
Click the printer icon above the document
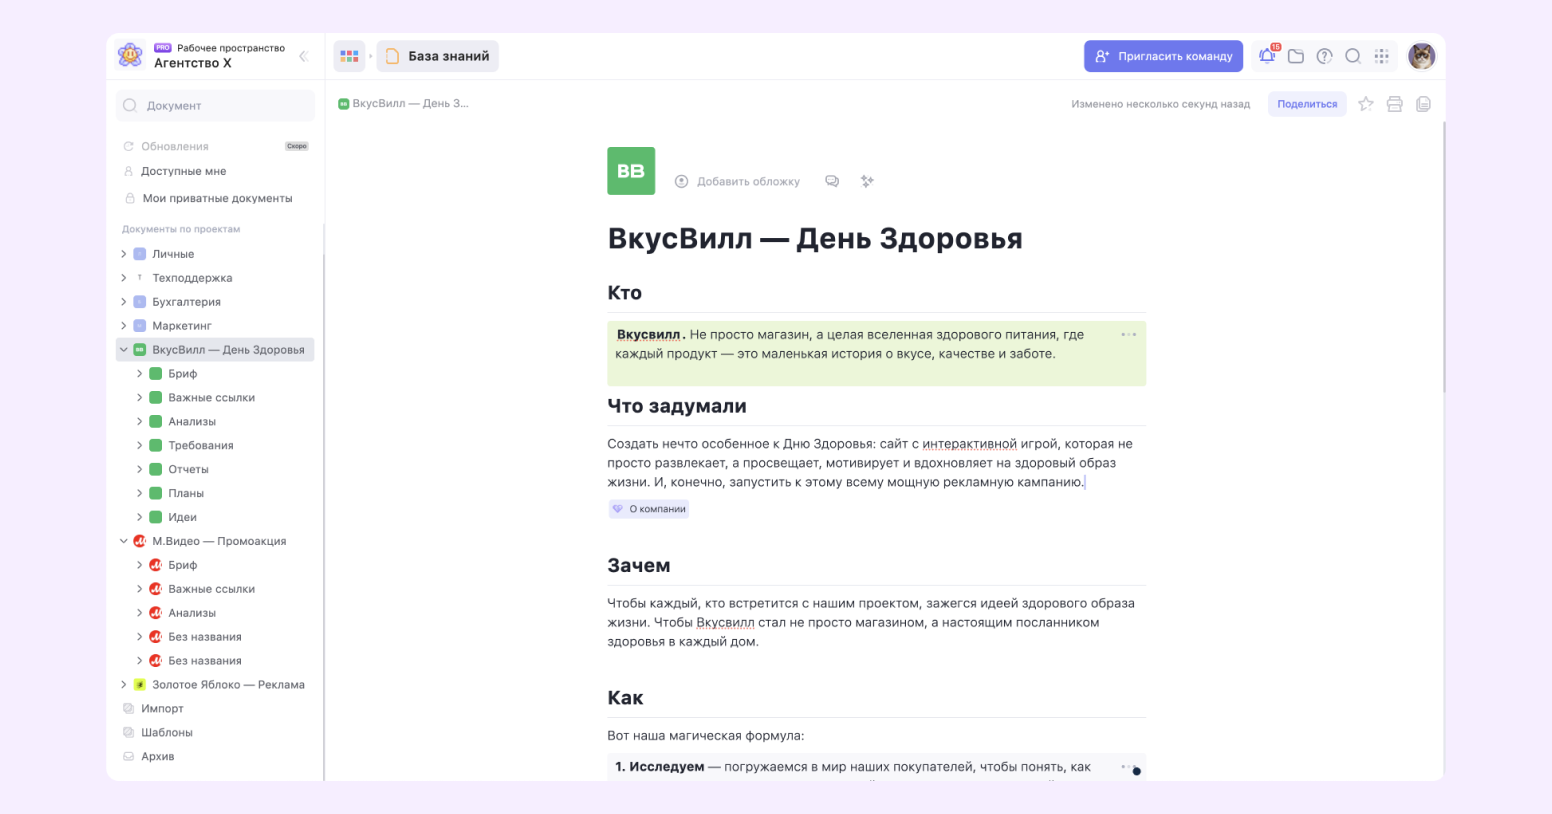(1394, 103)
